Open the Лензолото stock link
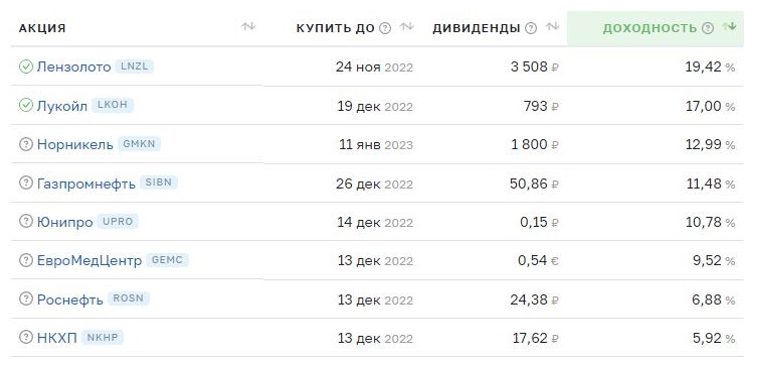 pos(74,66)
